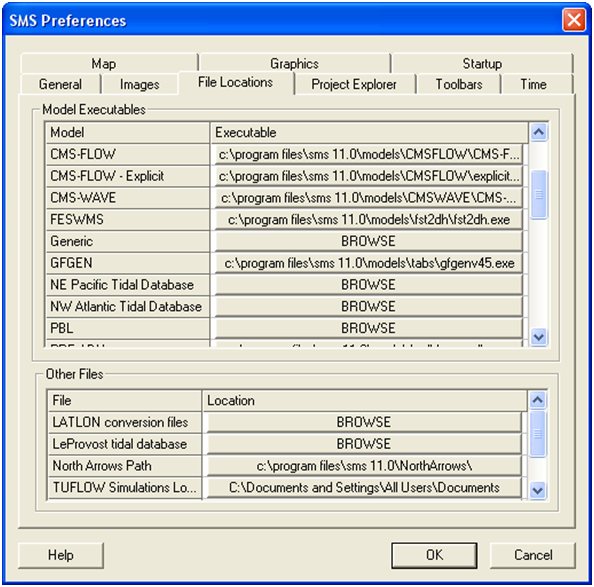Browse for NW Atlantic Tidal Database

click(369, 306)
